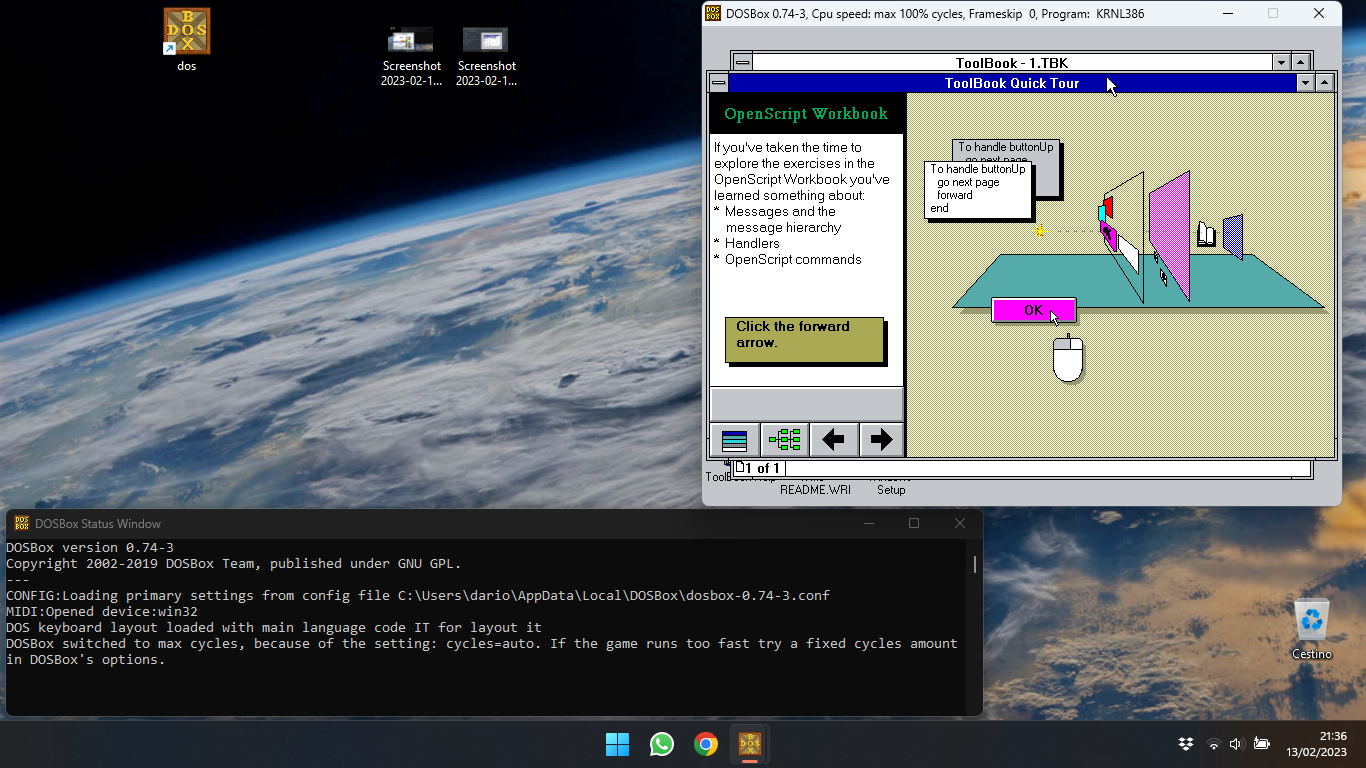The image size is (1366, 768).
Task: Maximize the DOSBox Status Window
Action: [913, 523]
